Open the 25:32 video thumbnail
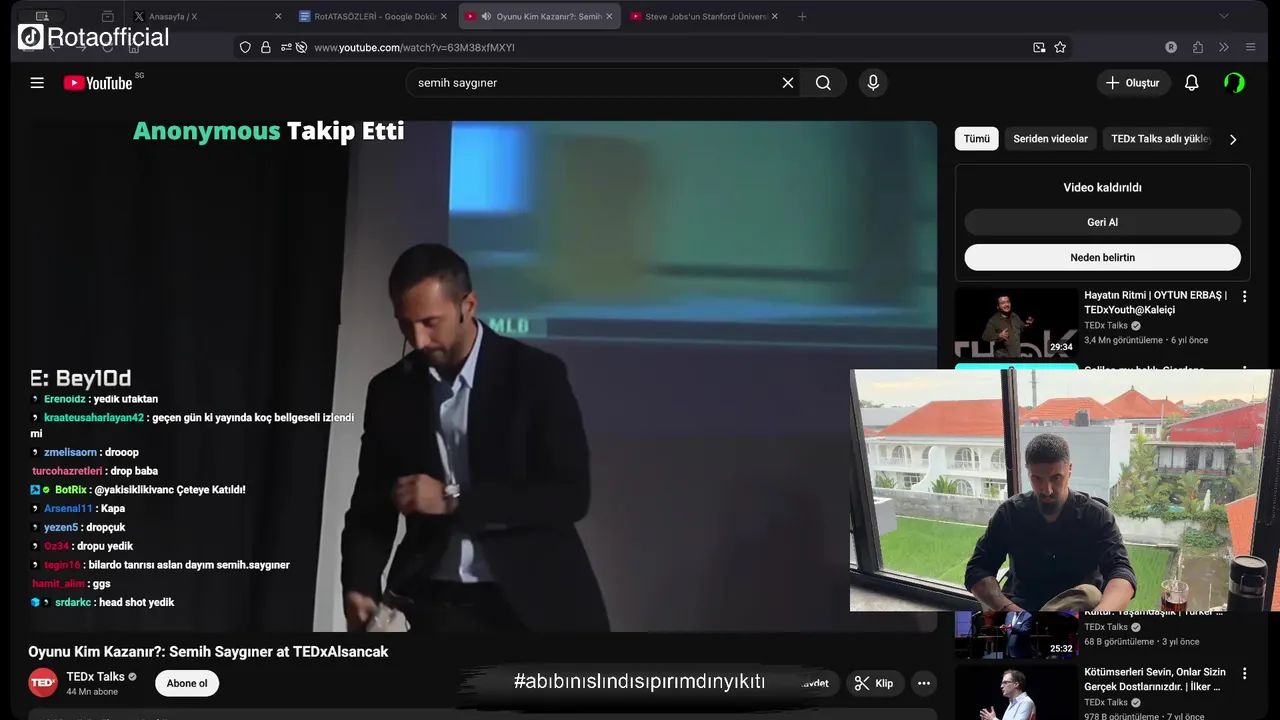Screen dimensions: 1280x720 [1016, 635]
